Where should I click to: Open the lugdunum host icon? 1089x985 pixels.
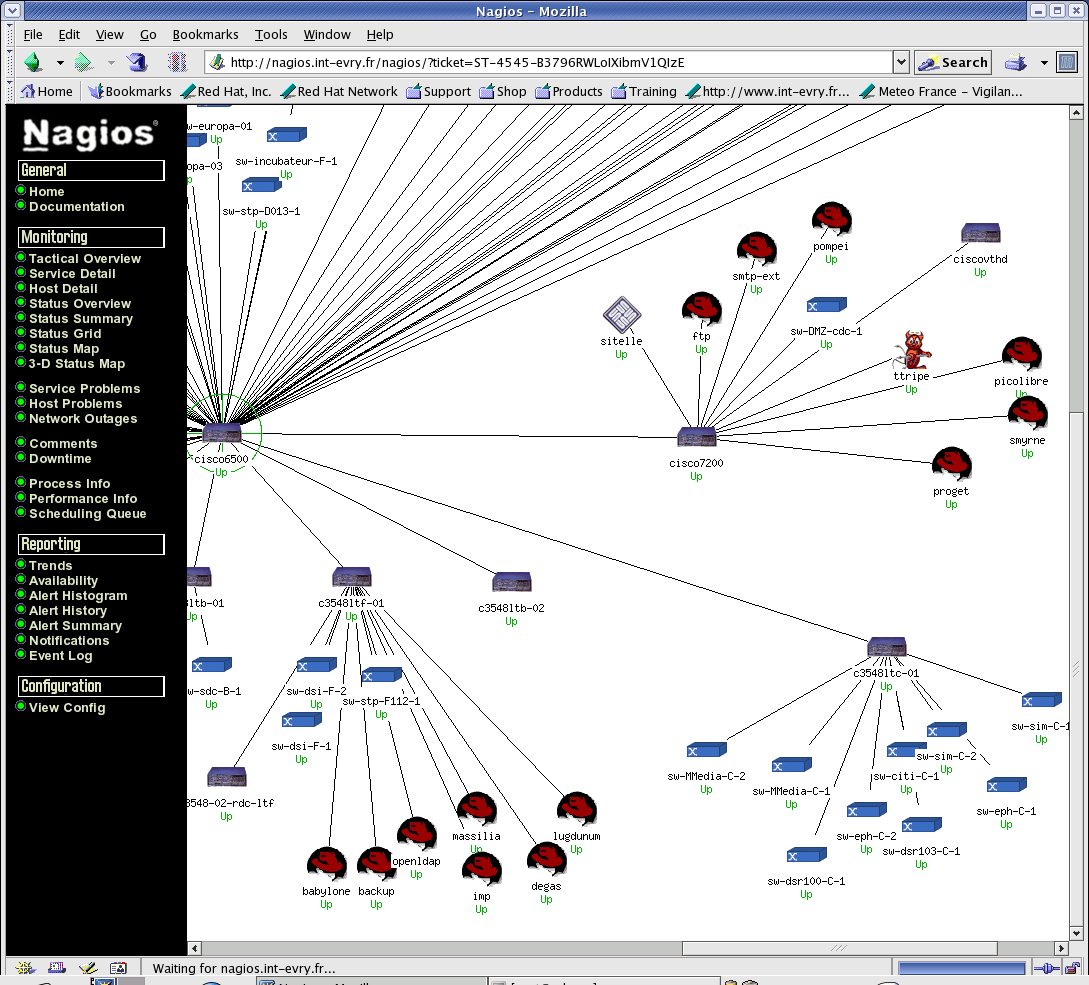(576, 810)
